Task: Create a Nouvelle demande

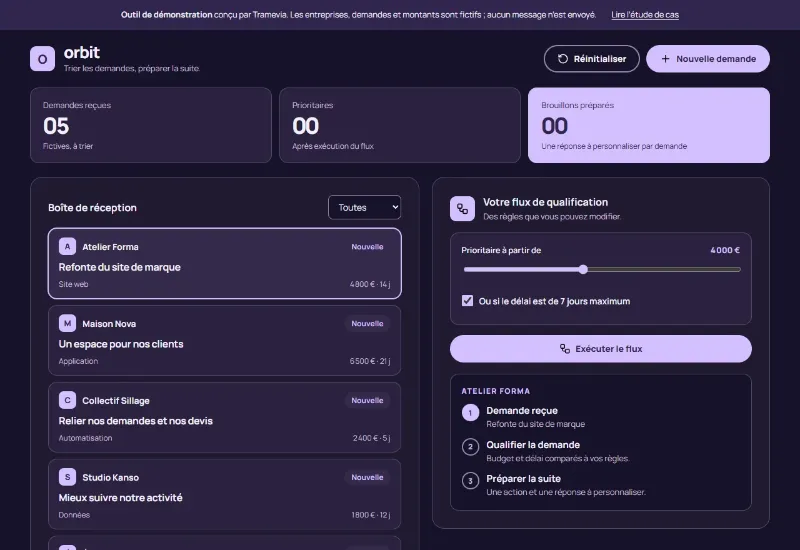Action: point(708,59)
